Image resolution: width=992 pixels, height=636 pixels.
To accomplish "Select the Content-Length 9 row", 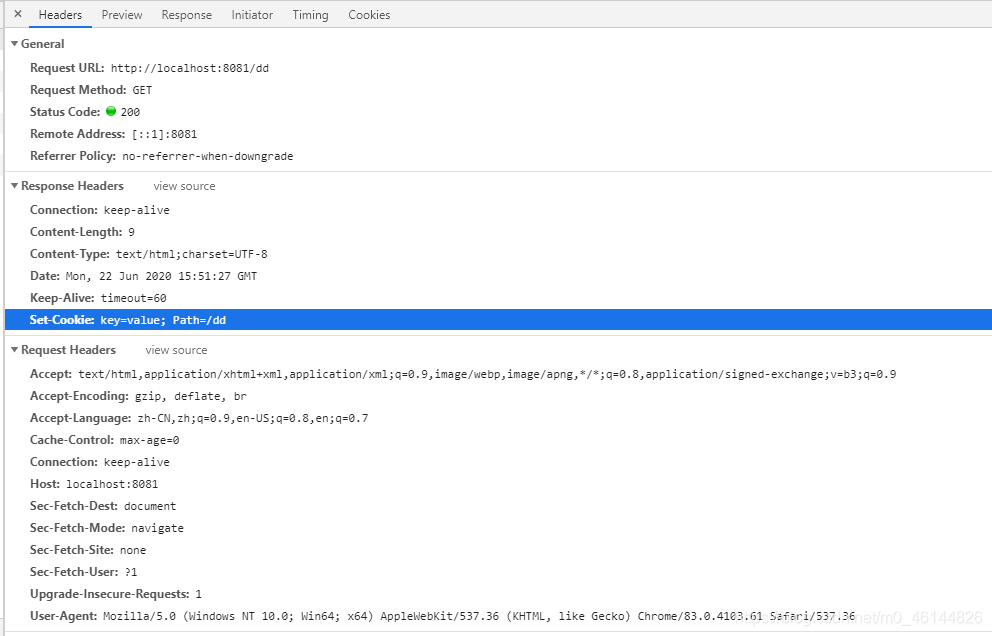I will (498, 232).
